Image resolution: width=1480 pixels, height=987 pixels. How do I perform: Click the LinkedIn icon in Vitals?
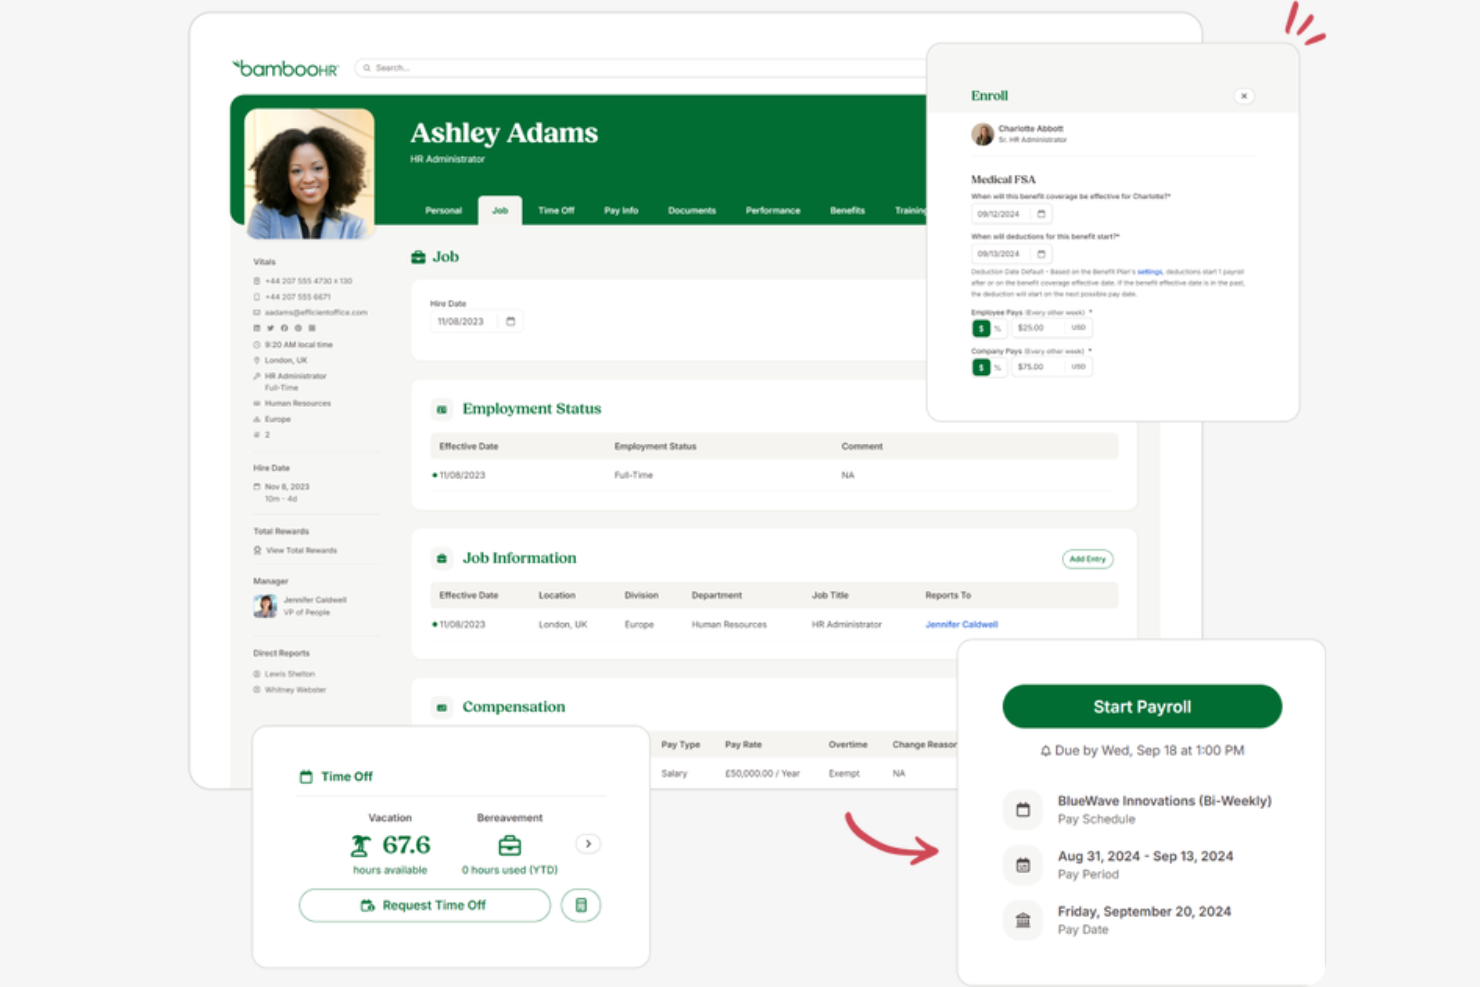tap(256, 327)
